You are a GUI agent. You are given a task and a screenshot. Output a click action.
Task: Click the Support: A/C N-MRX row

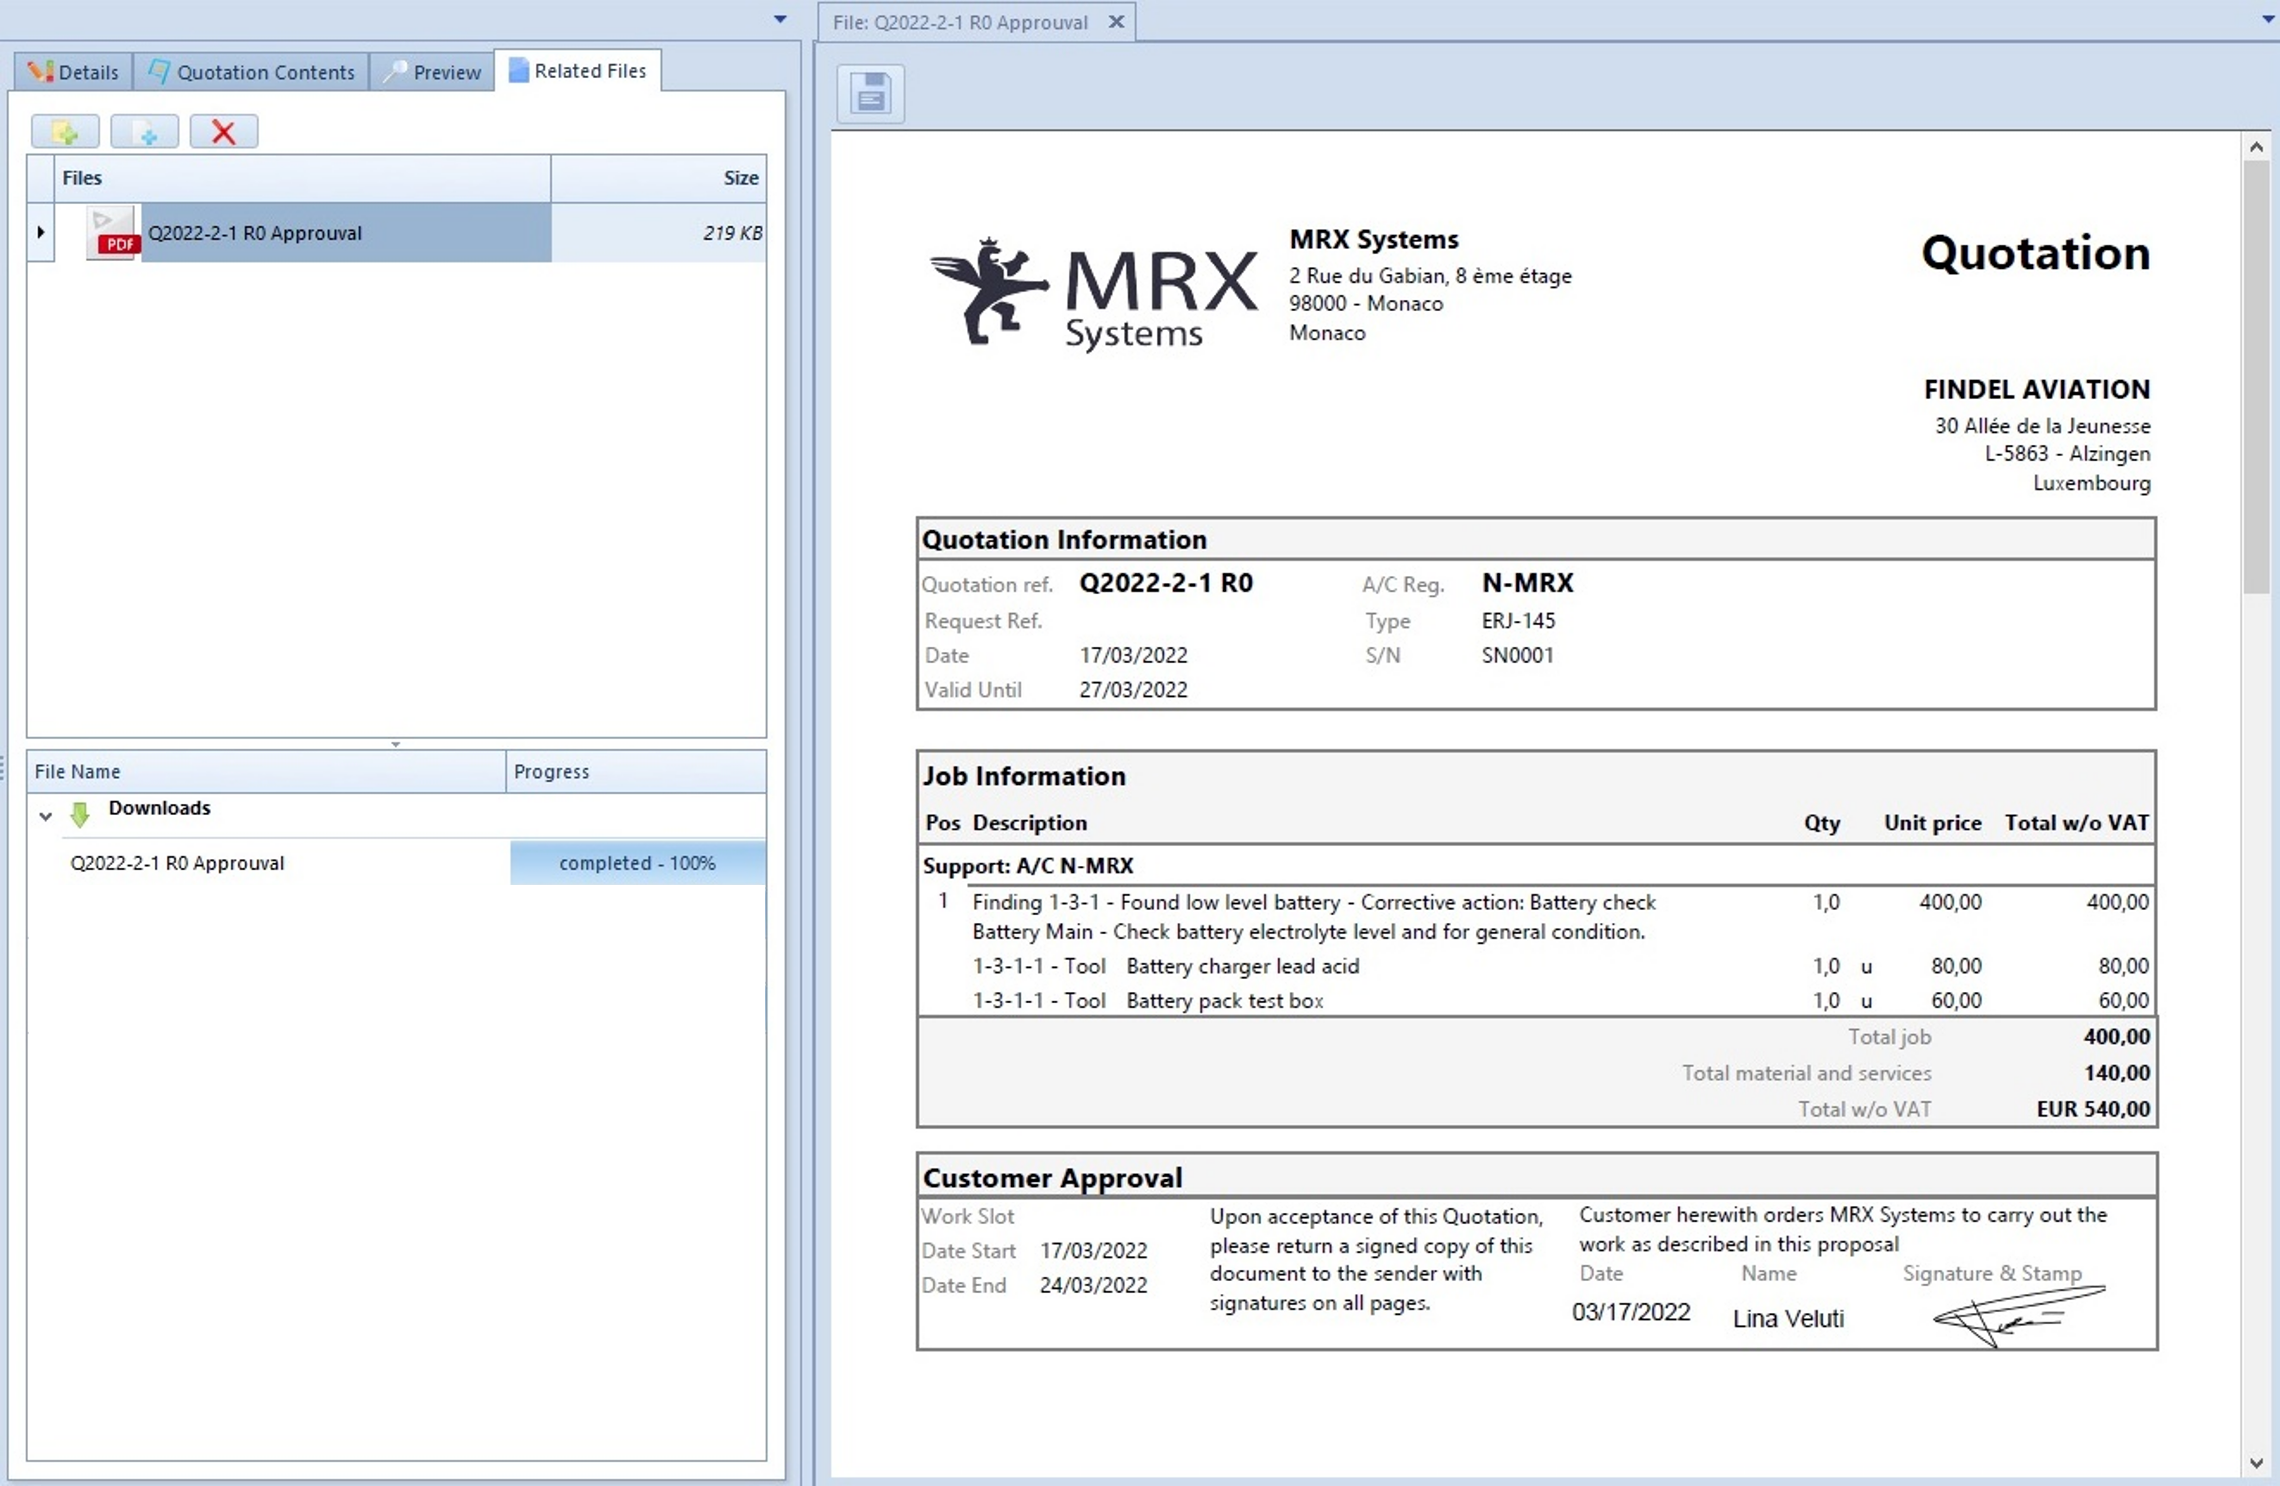point(1536,866)
